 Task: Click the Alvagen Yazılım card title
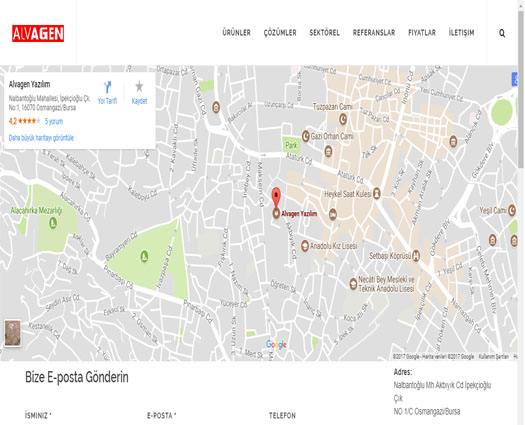click(x=29, y=84)
